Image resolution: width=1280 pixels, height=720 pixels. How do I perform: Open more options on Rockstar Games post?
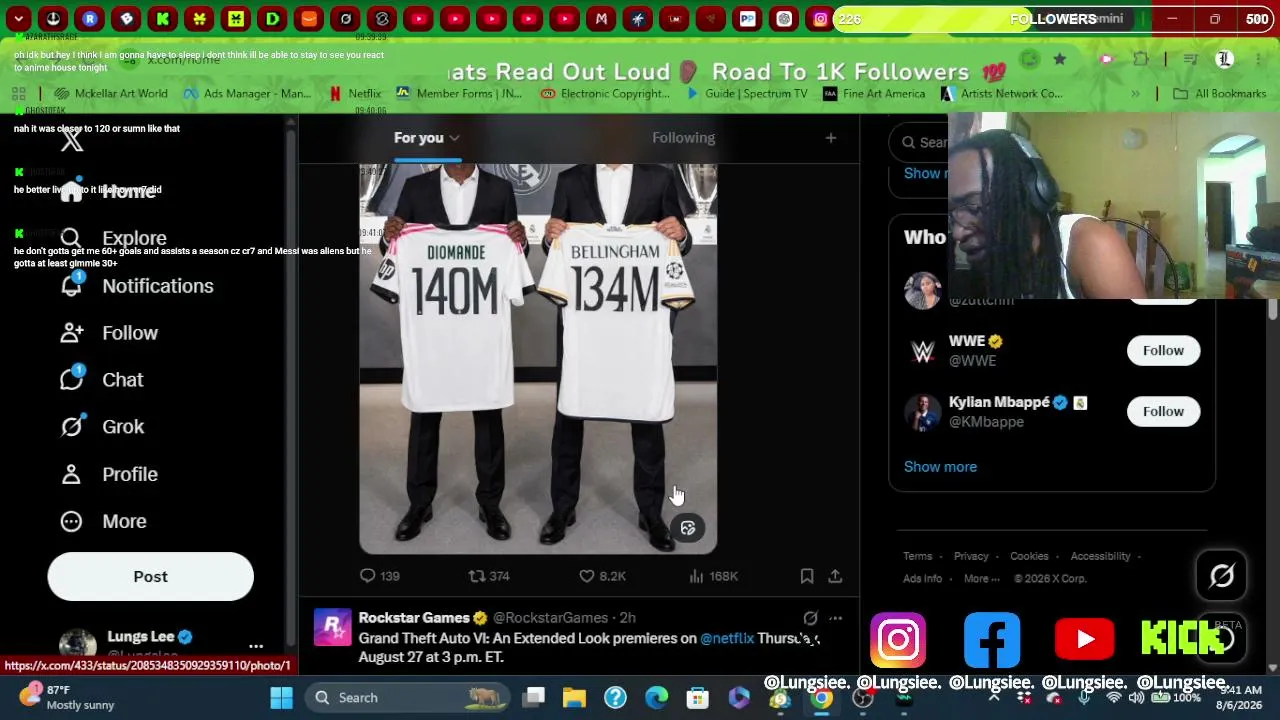836,618
